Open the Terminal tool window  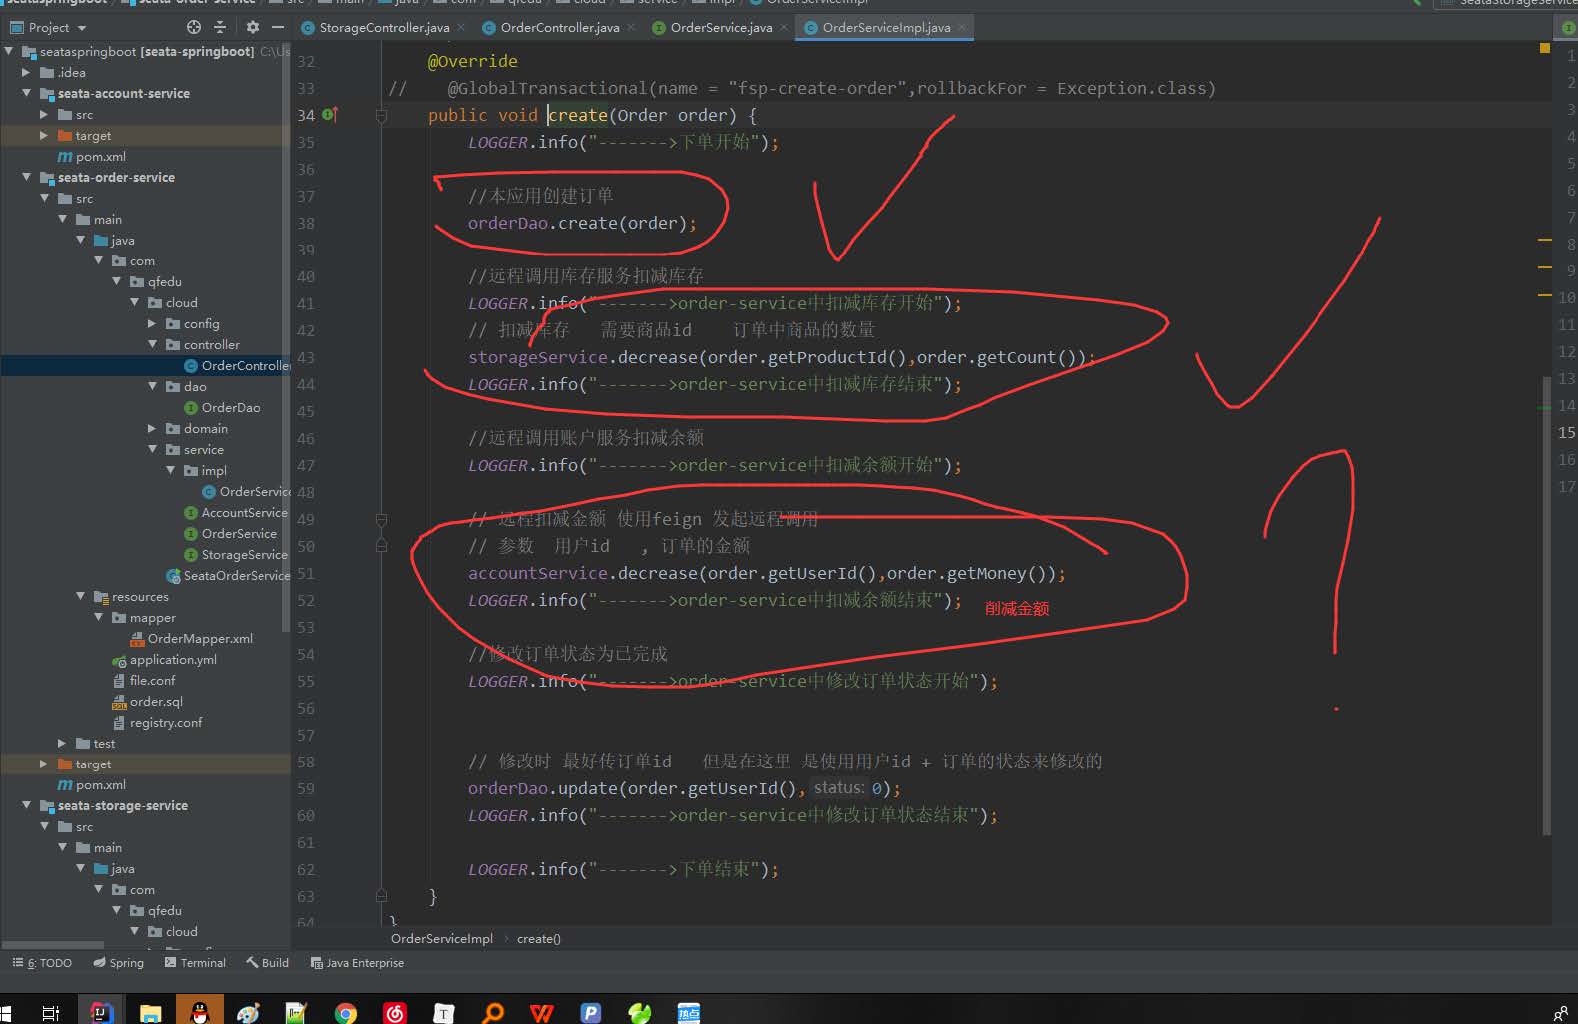(195, 963)
